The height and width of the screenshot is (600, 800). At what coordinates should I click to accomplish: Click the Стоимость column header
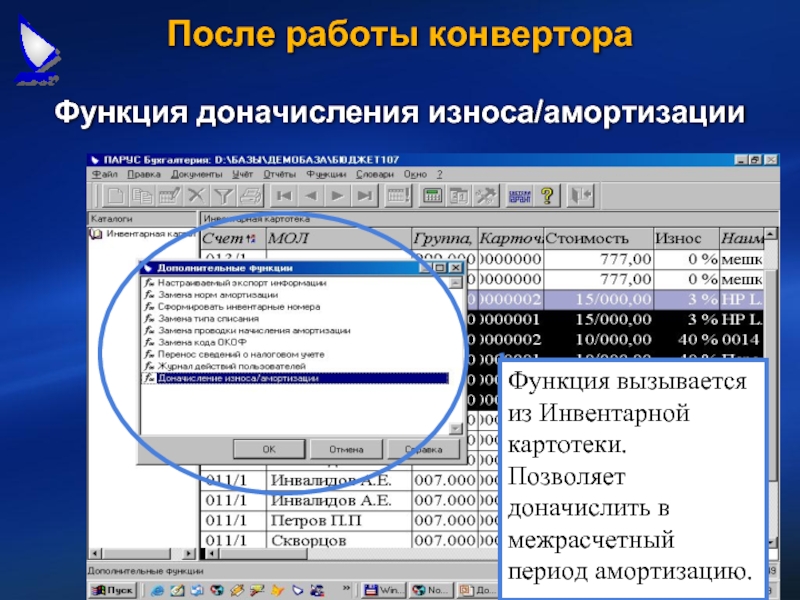[599, 238]
